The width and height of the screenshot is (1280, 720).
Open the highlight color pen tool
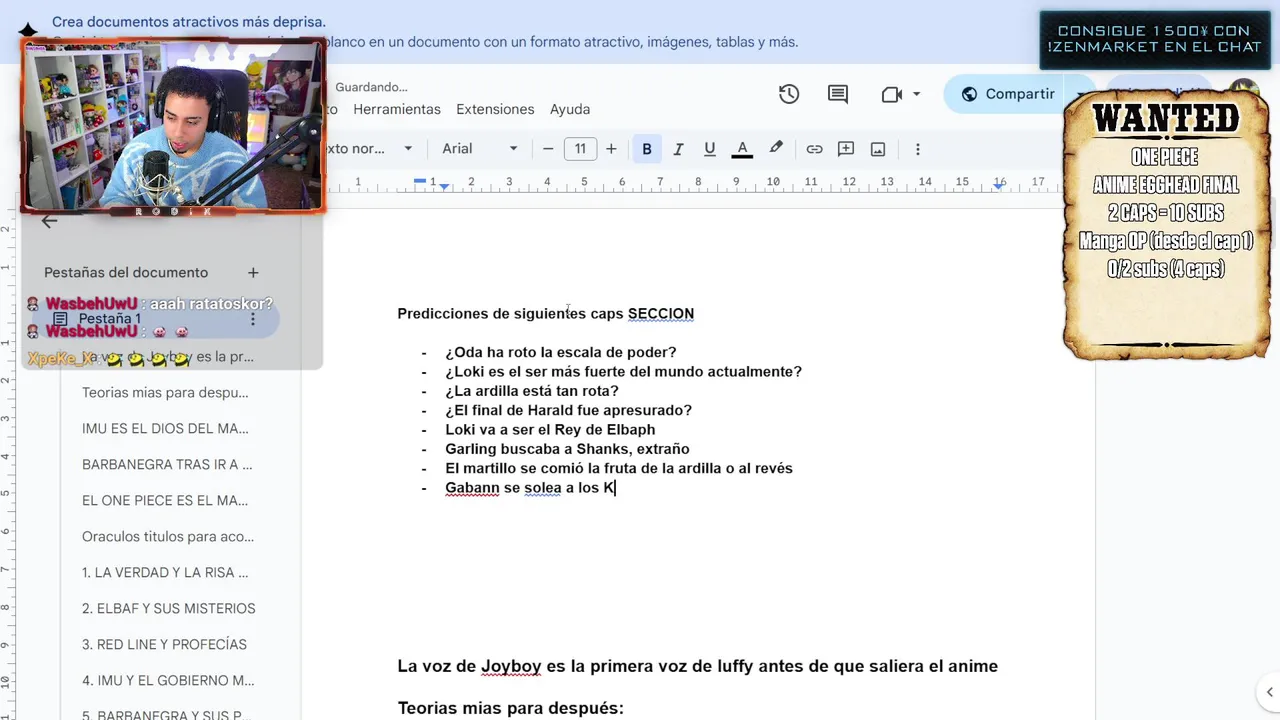click(775, 148)
